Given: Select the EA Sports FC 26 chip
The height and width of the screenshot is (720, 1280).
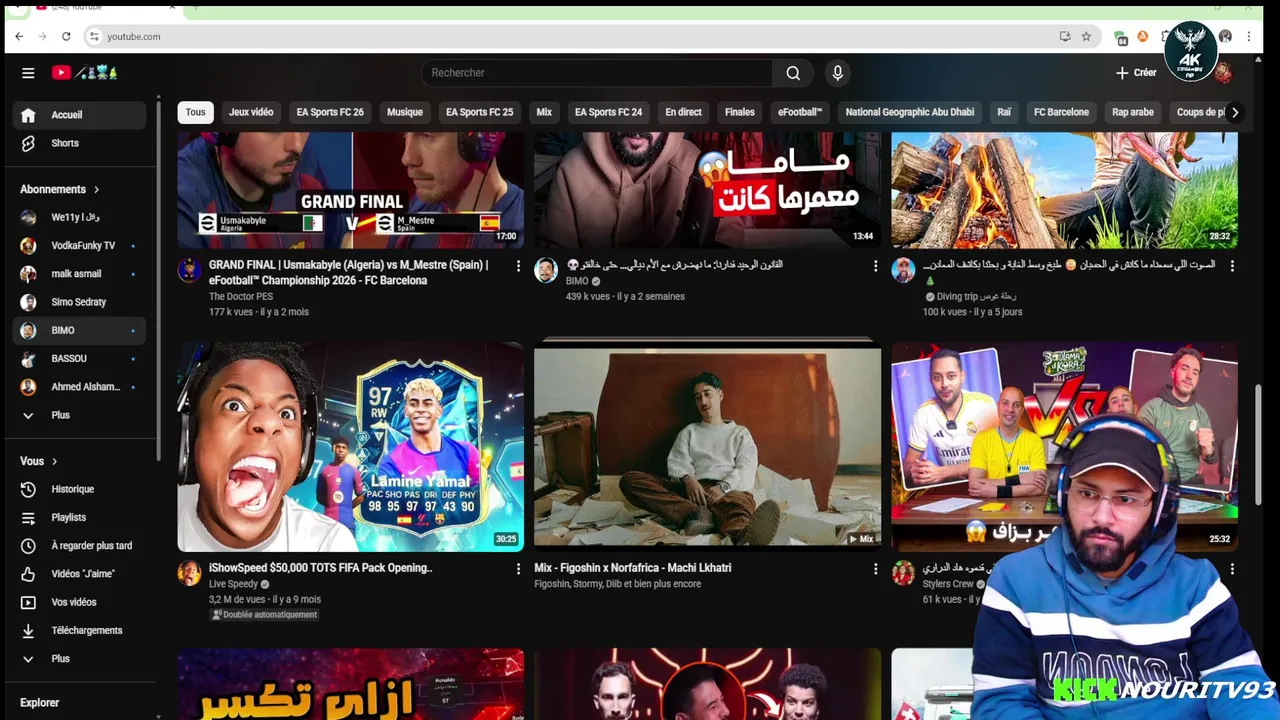Looking at the screenshot, I should (330, 112).
